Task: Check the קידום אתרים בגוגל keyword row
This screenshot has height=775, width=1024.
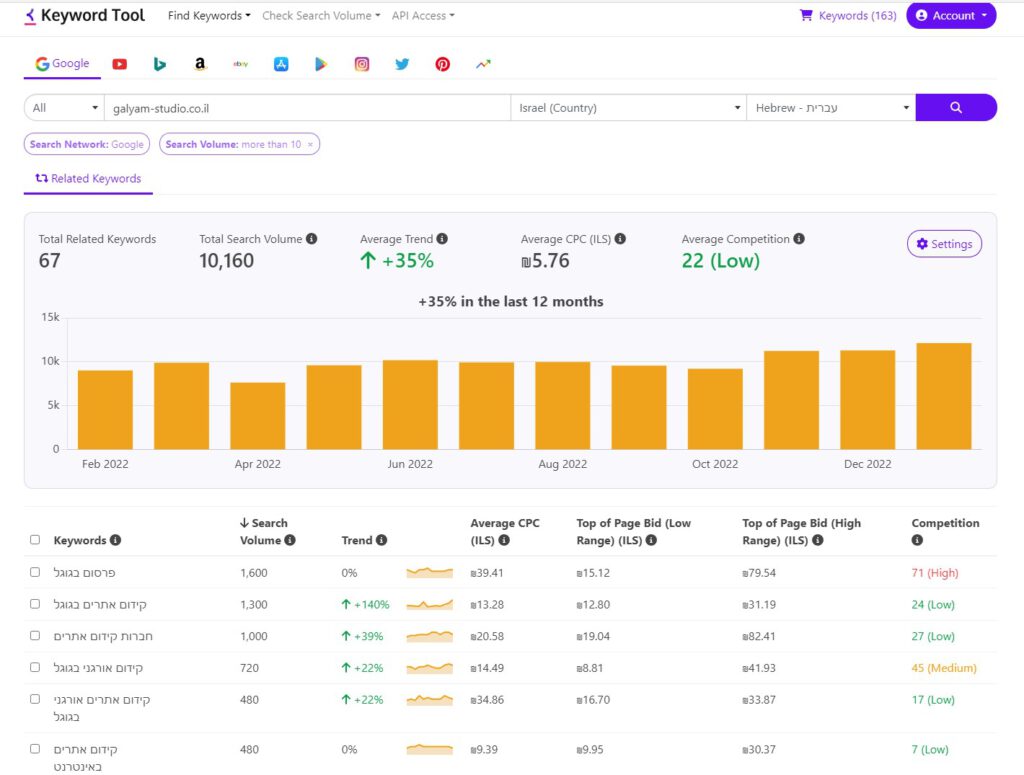Action: (35, 604)
